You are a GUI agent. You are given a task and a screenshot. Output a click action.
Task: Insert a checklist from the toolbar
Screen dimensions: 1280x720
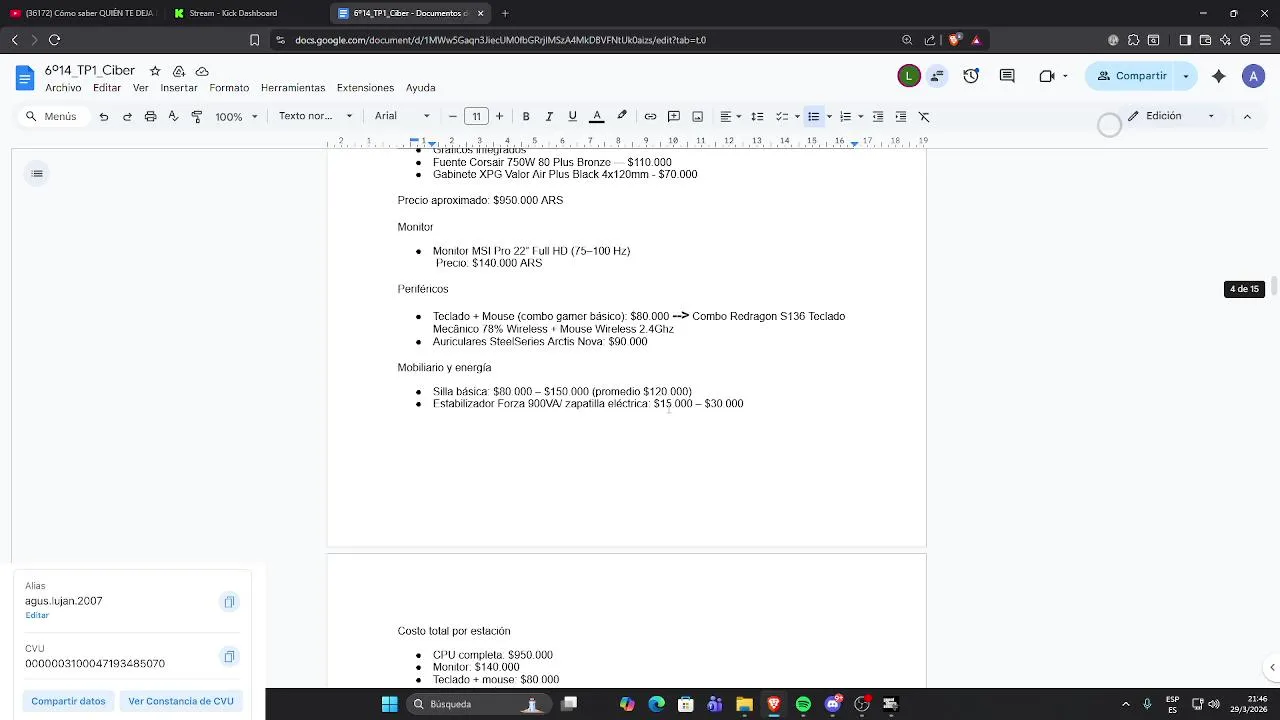pyautogui.click(x=782, y=117)
